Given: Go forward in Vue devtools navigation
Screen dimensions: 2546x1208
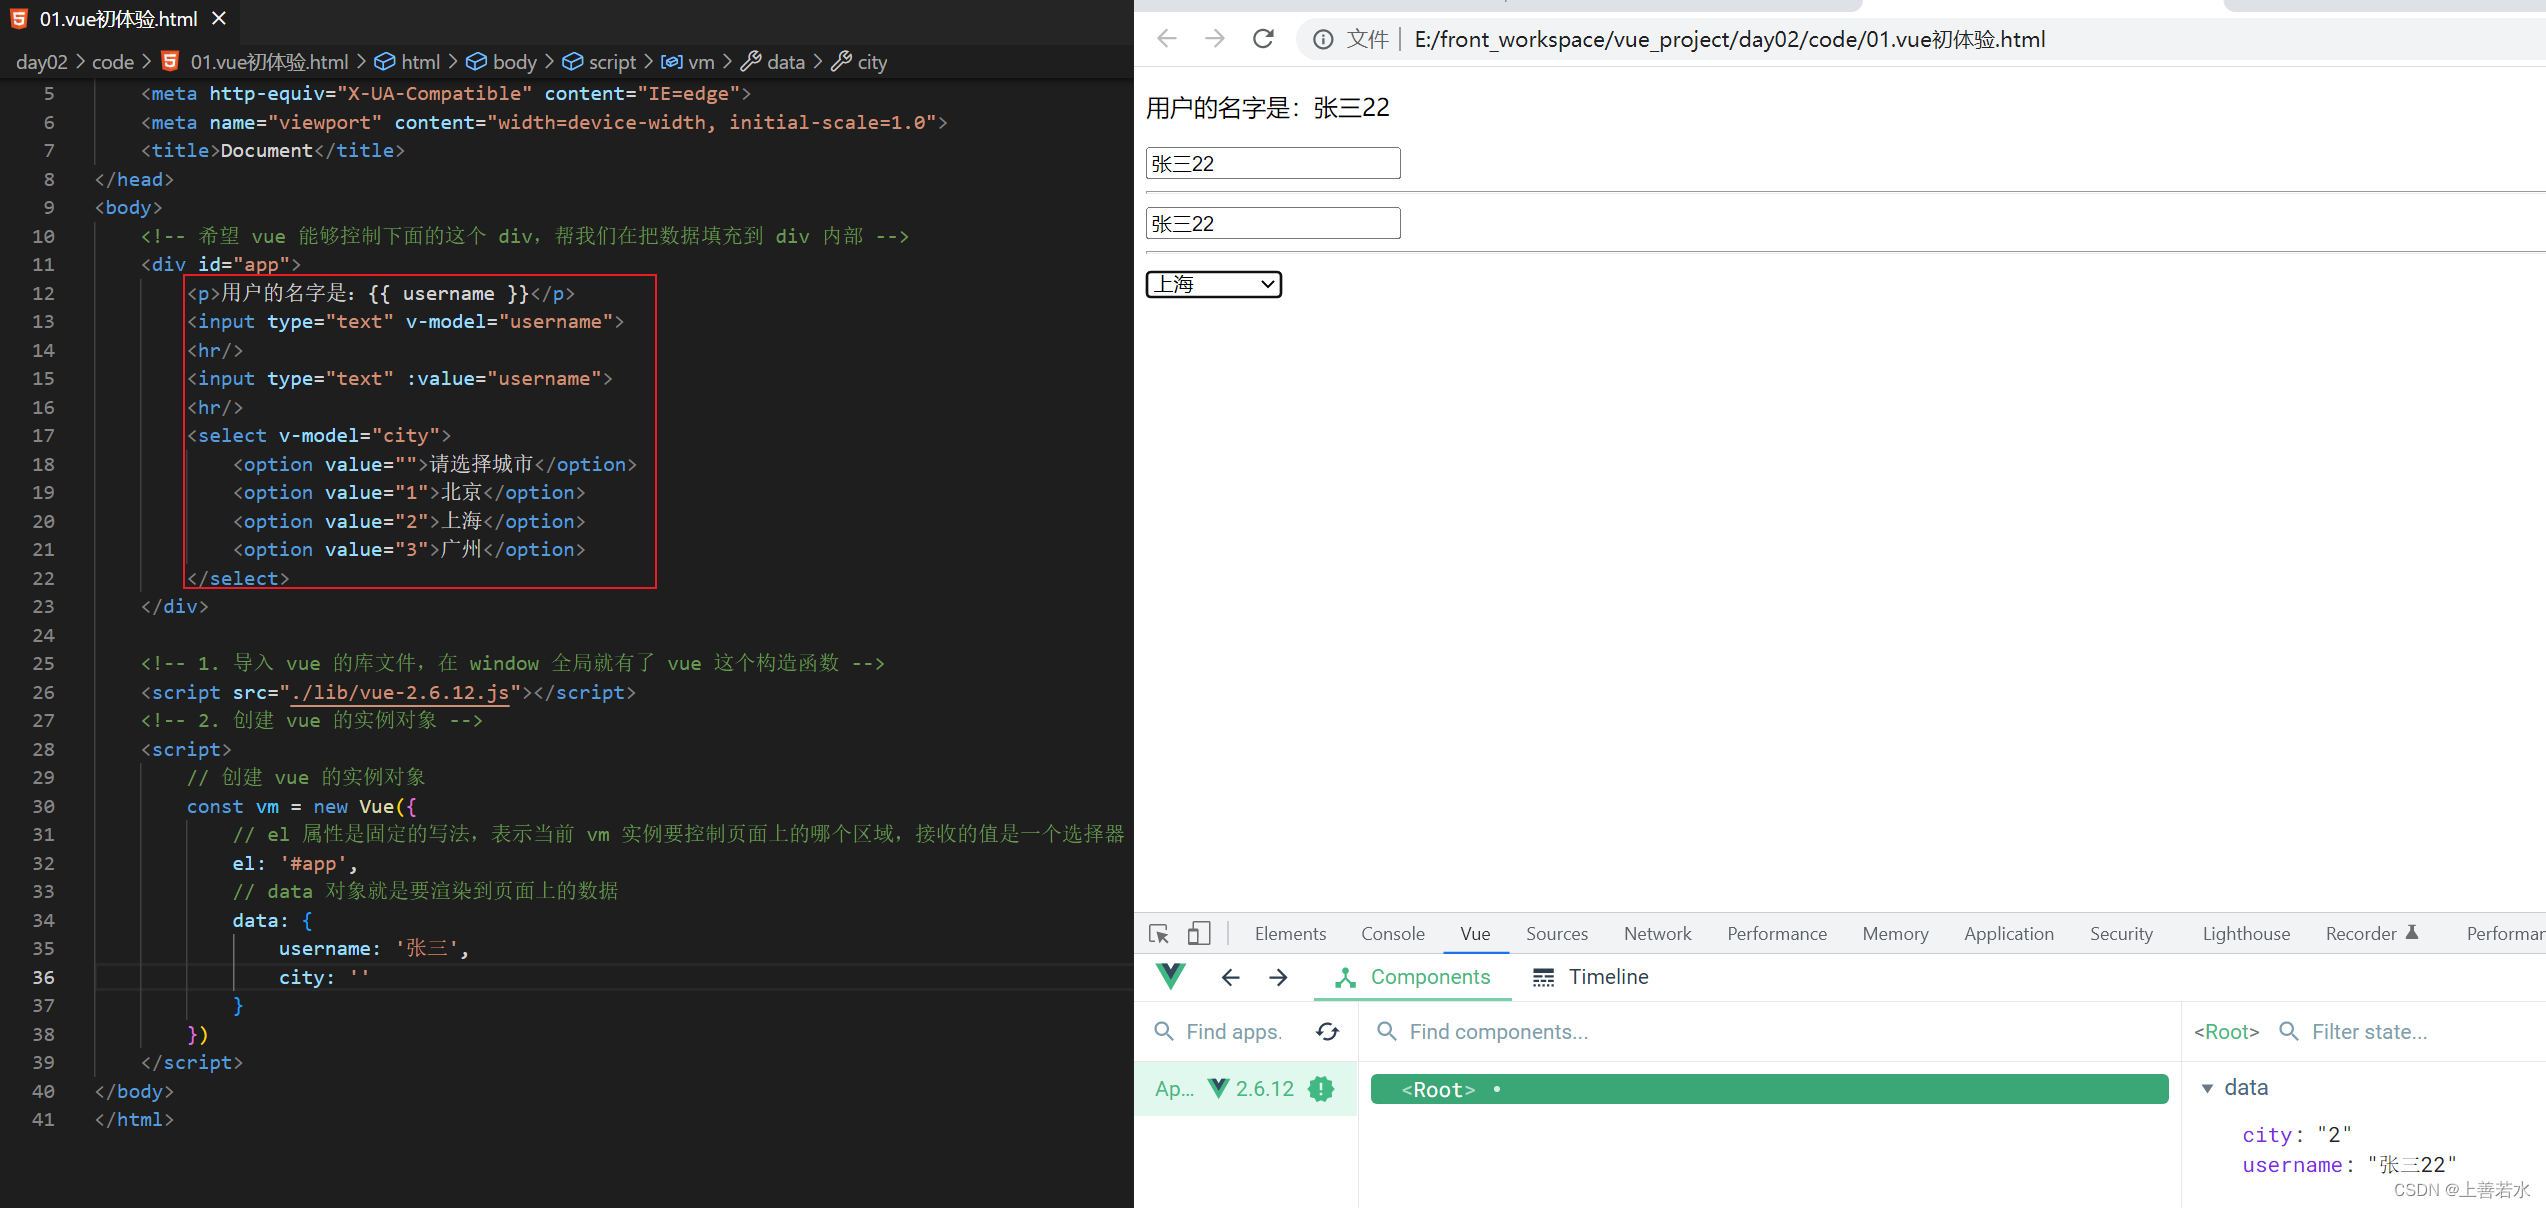Looking at the screenshot, I should tap(1278, 977).
